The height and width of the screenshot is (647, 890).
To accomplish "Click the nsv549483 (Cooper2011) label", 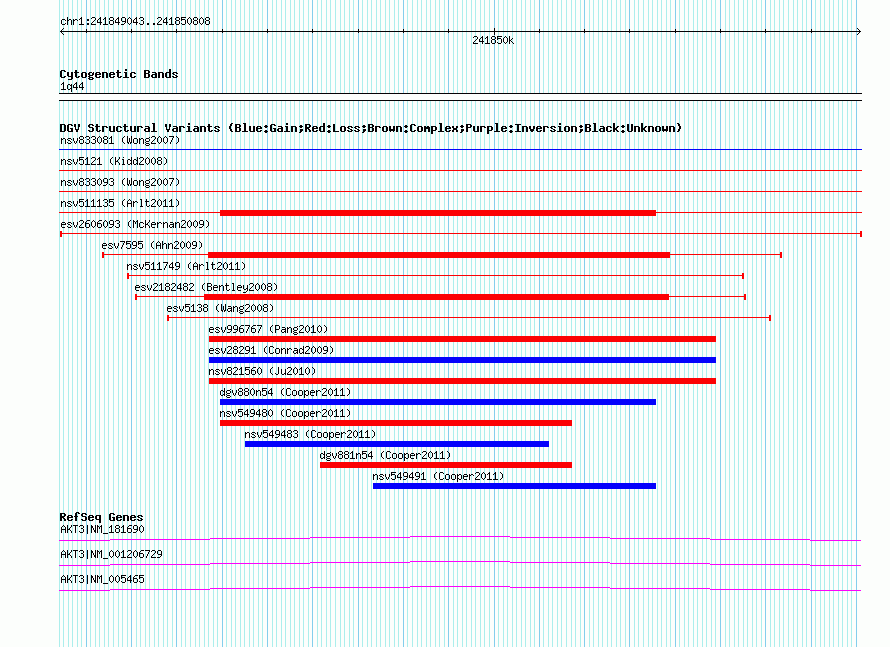I will point(310,434).
